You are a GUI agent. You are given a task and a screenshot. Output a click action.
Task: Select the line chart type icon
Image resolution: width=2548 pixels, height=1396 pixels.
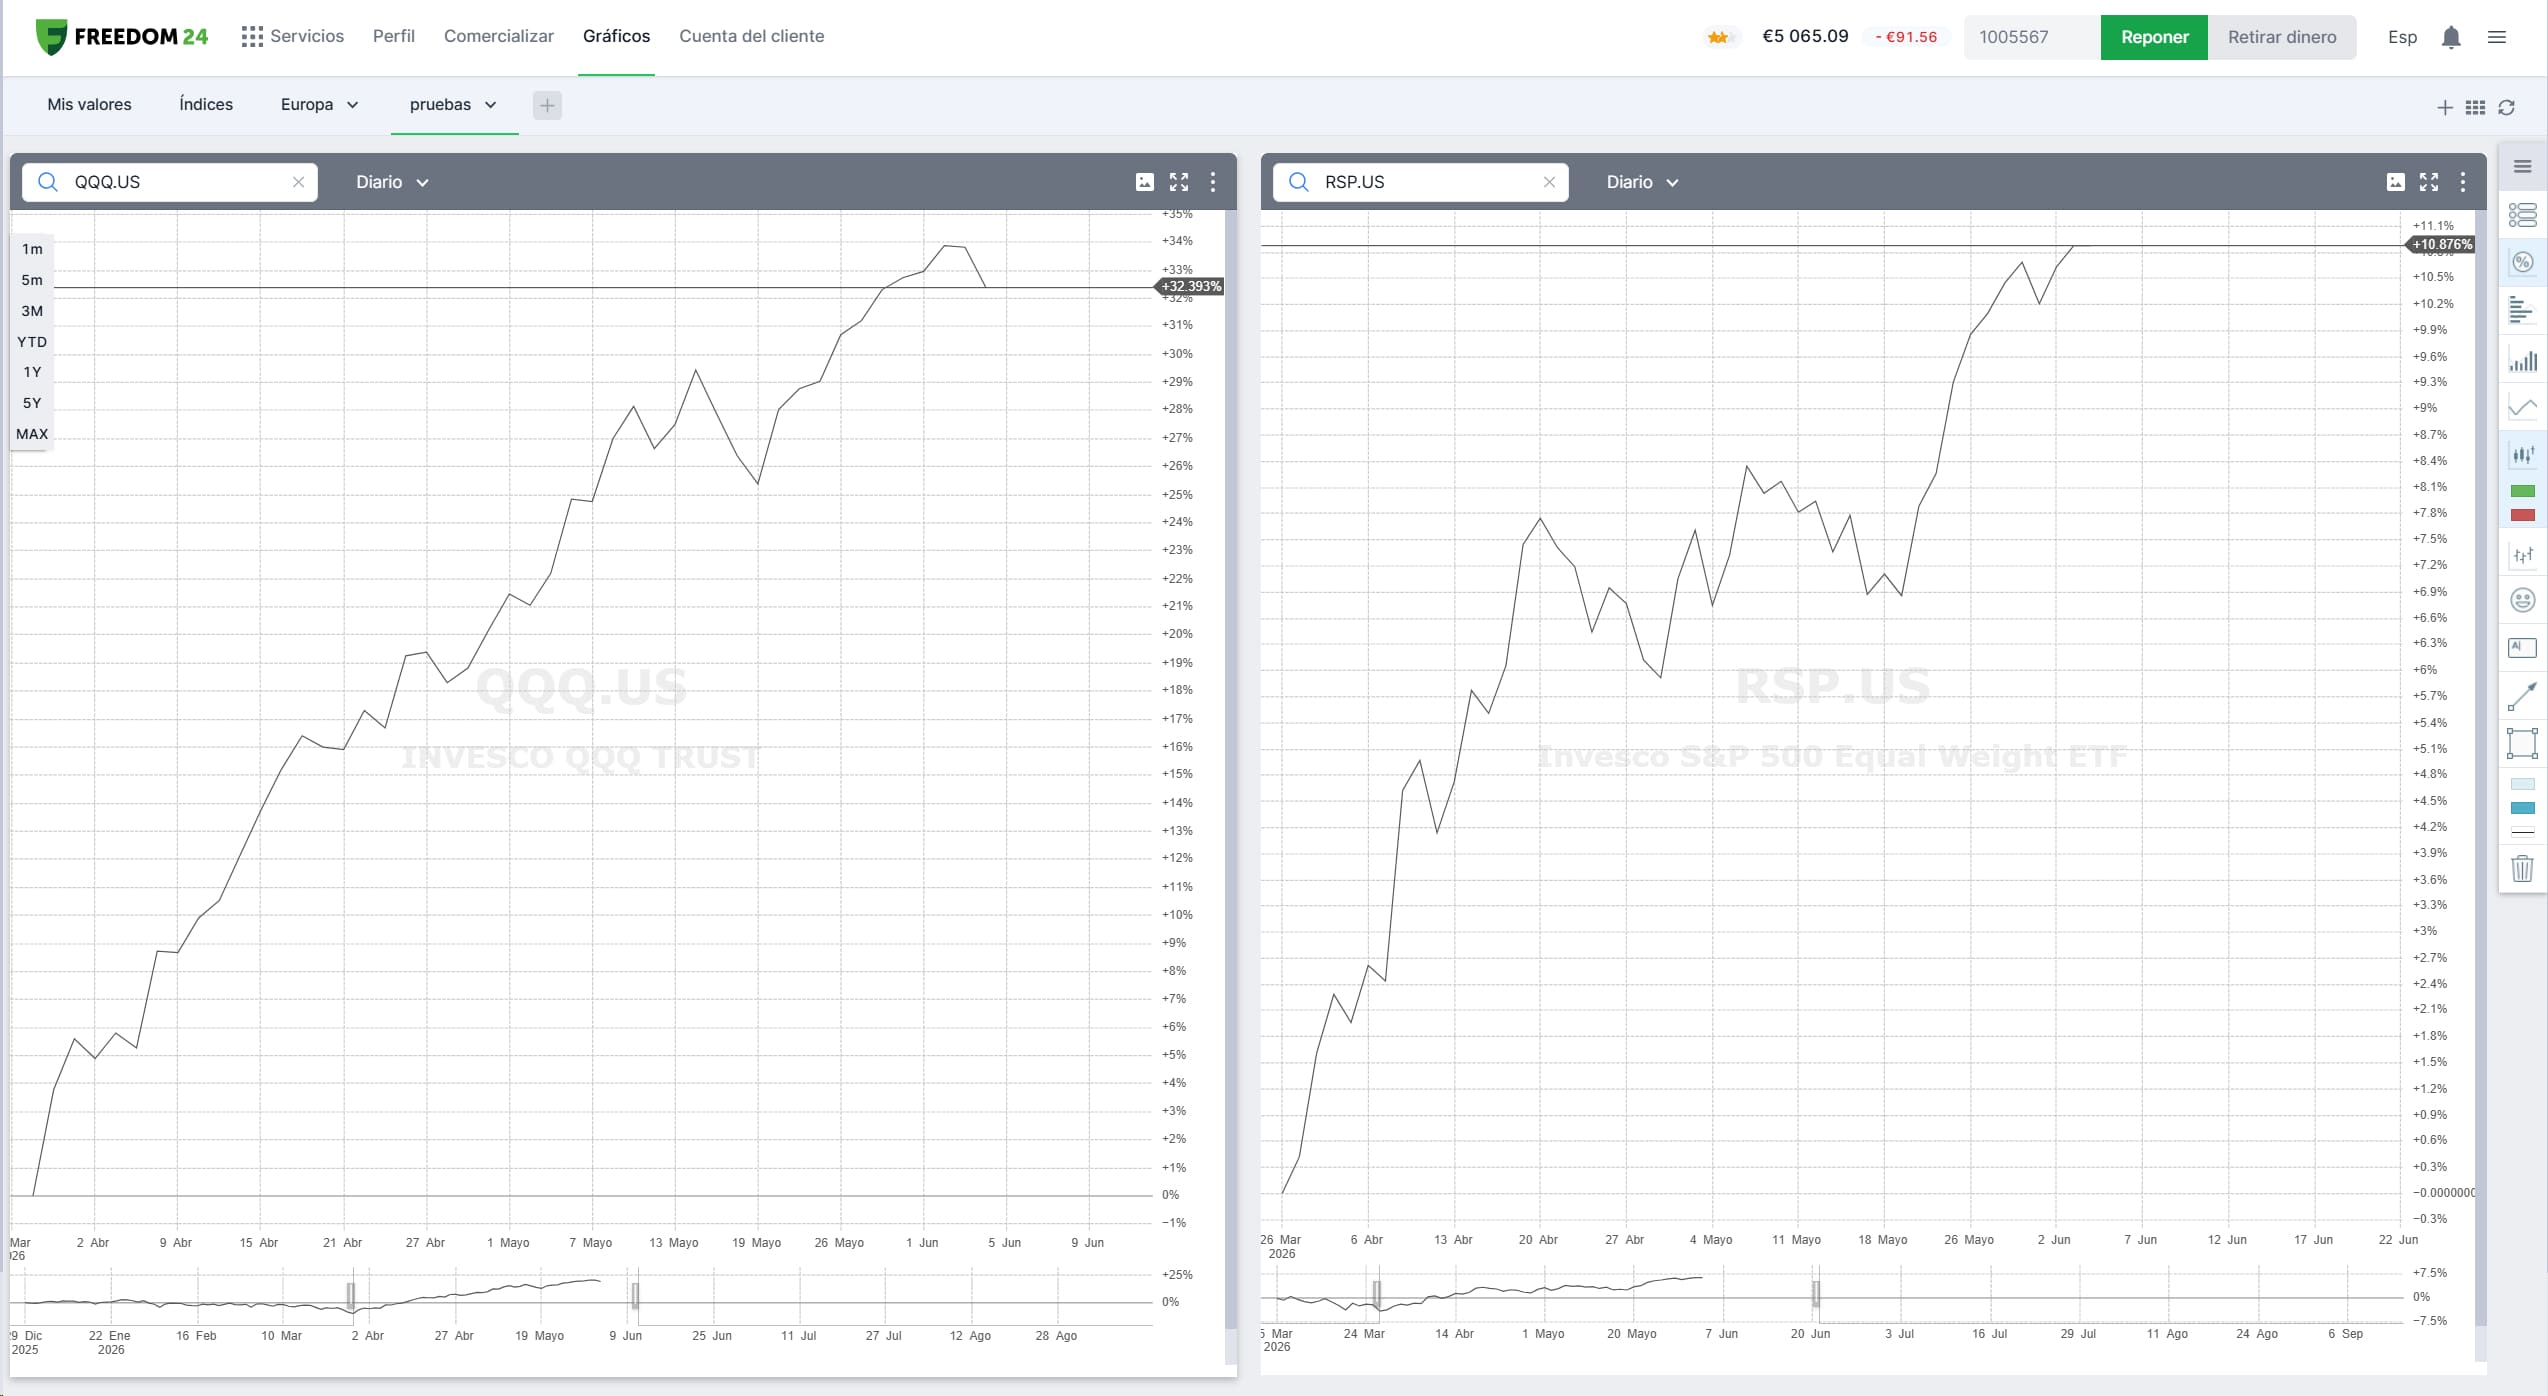[x=2522, y=407]
